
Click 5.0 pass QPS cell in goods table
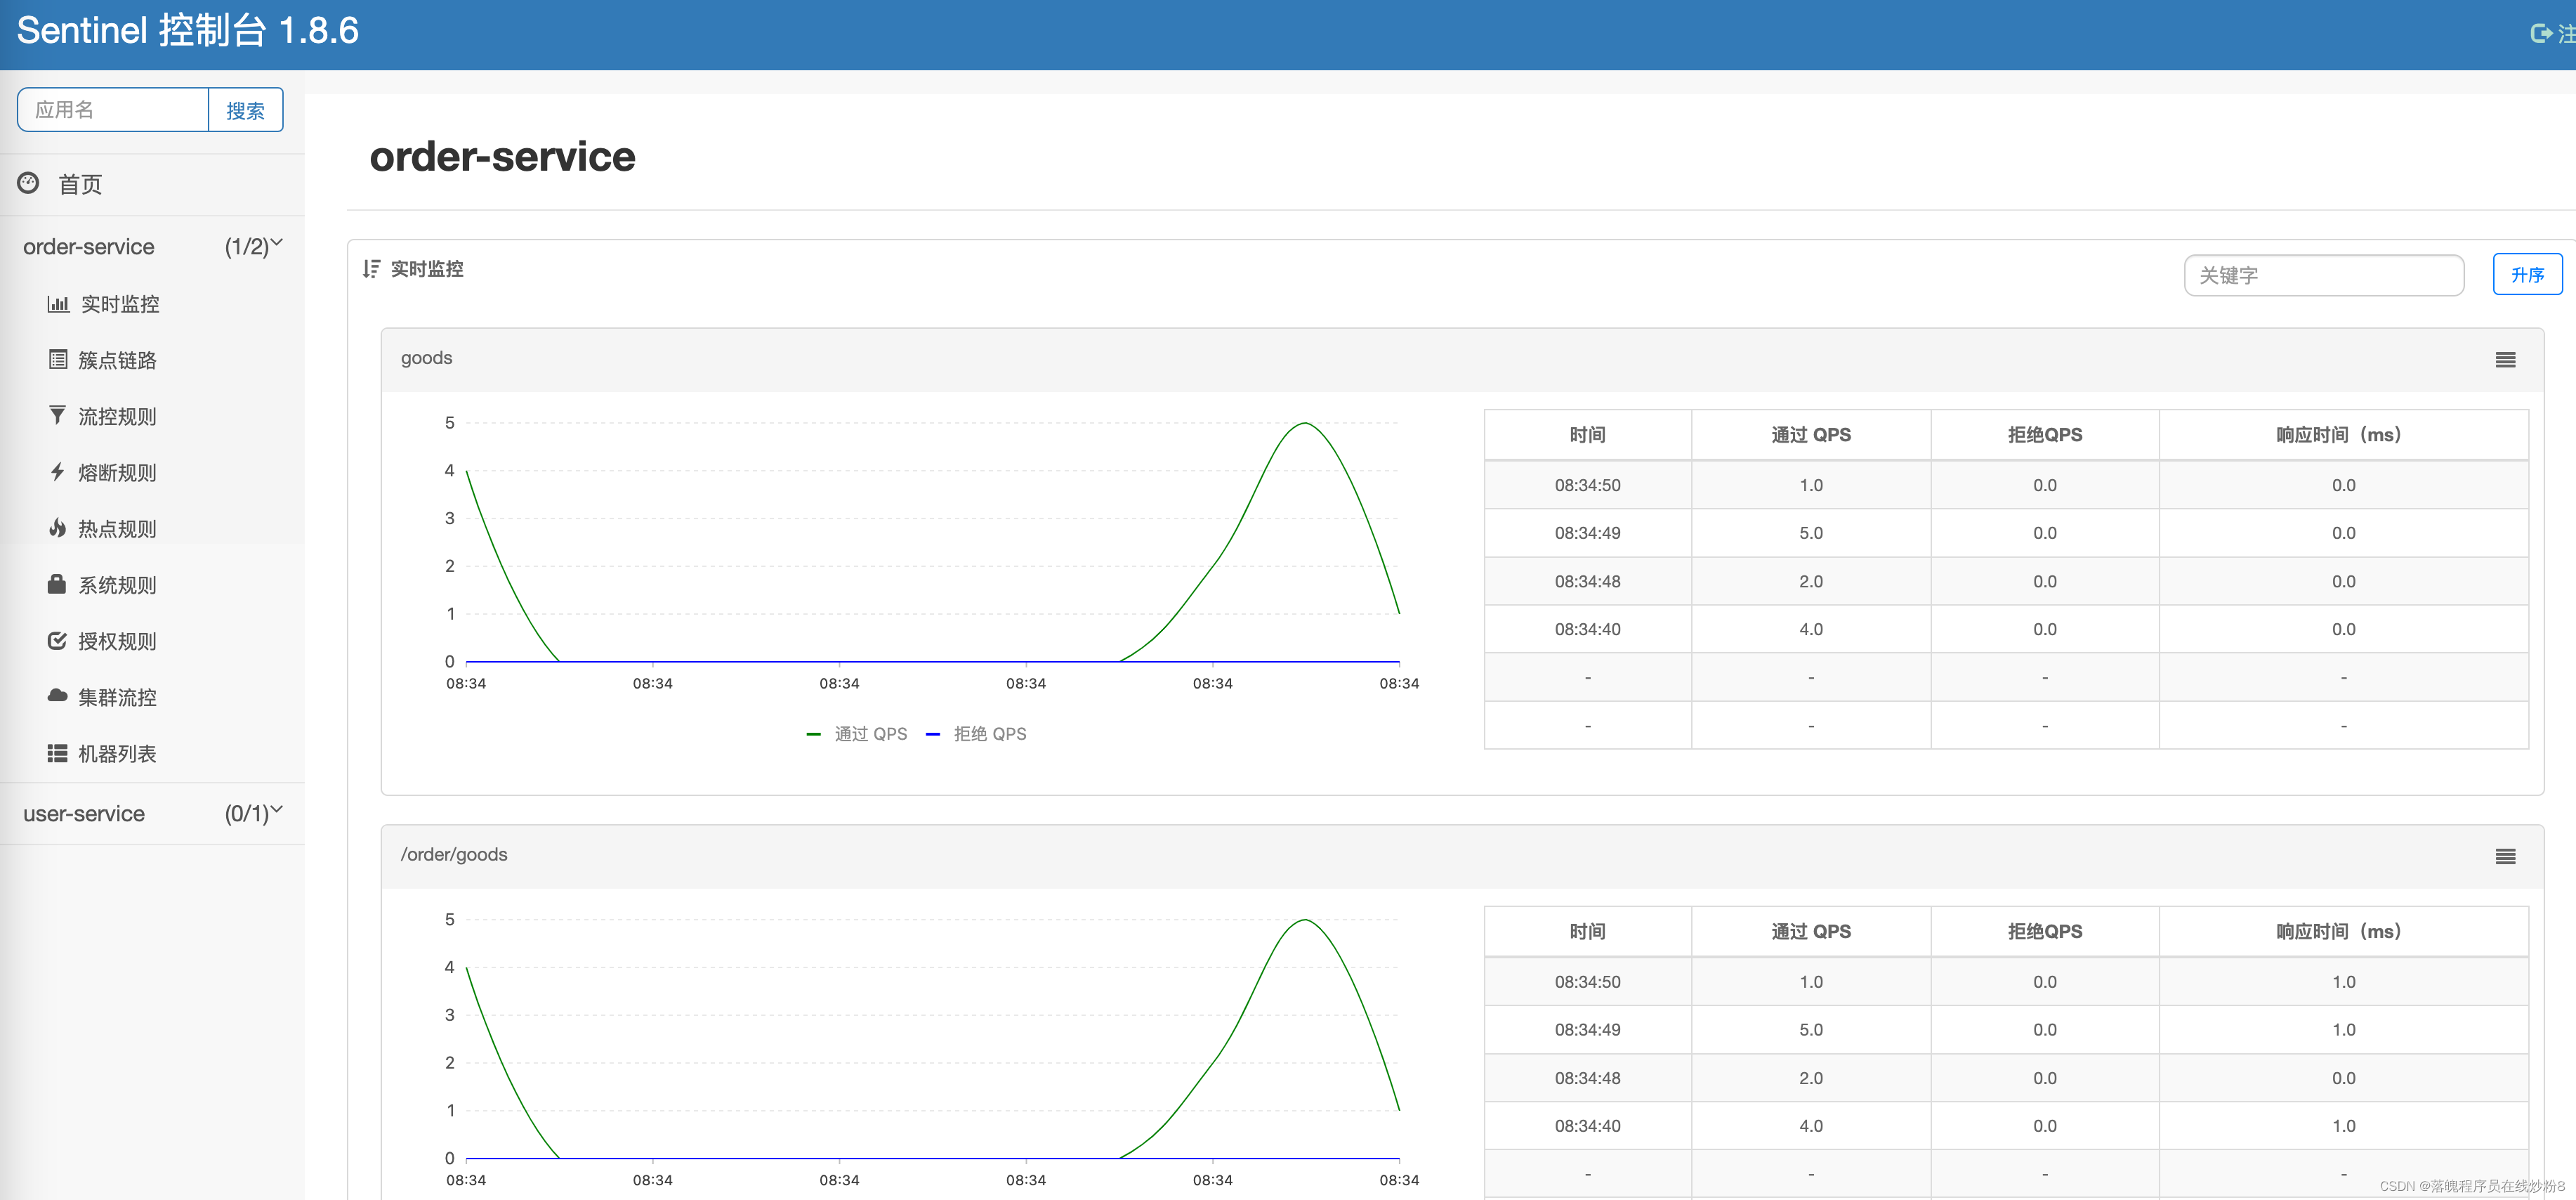[x=1811, y=533]
